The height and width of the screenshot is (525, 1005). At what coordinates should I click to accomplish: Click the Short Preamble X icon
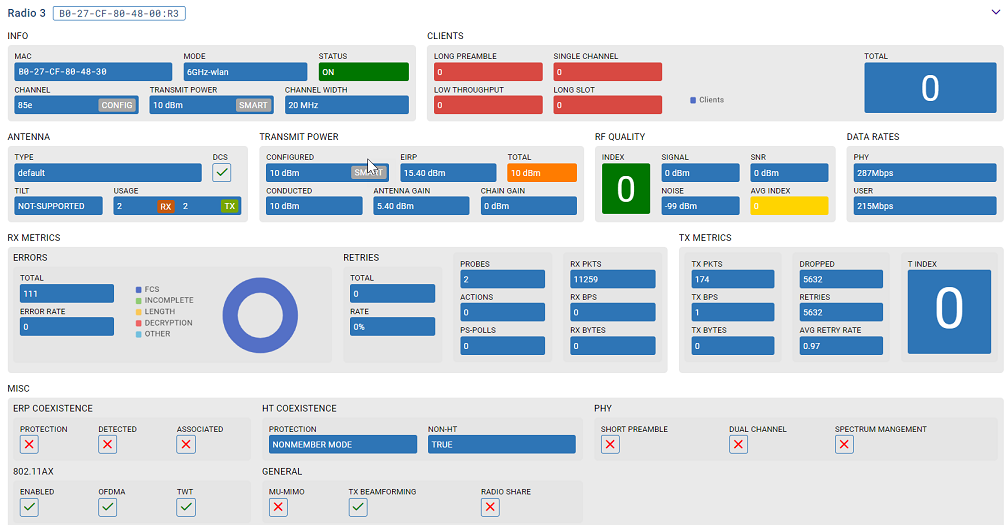[611, 445]
